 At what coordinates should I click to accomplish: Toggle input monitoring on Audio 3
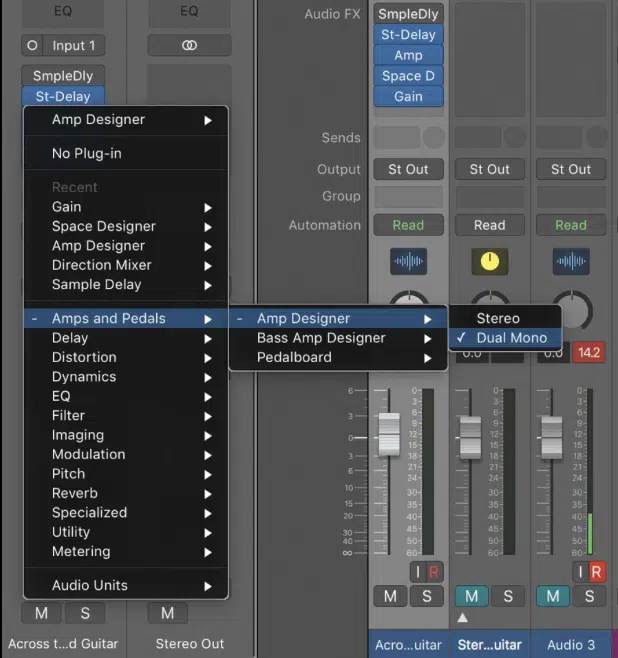pos(581,572)
